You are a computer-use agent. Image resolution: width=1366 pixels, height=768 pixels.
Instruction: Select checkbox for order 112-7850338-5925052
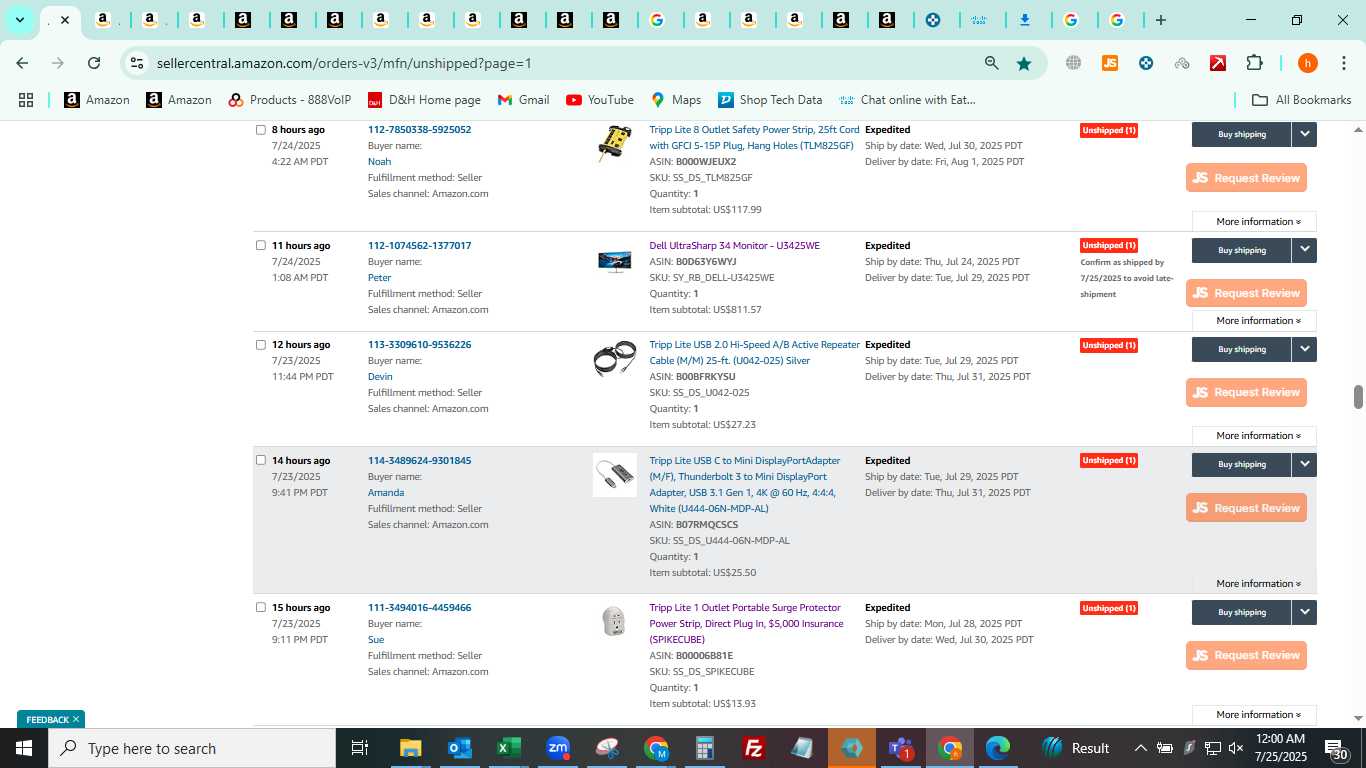click(261, 130)
